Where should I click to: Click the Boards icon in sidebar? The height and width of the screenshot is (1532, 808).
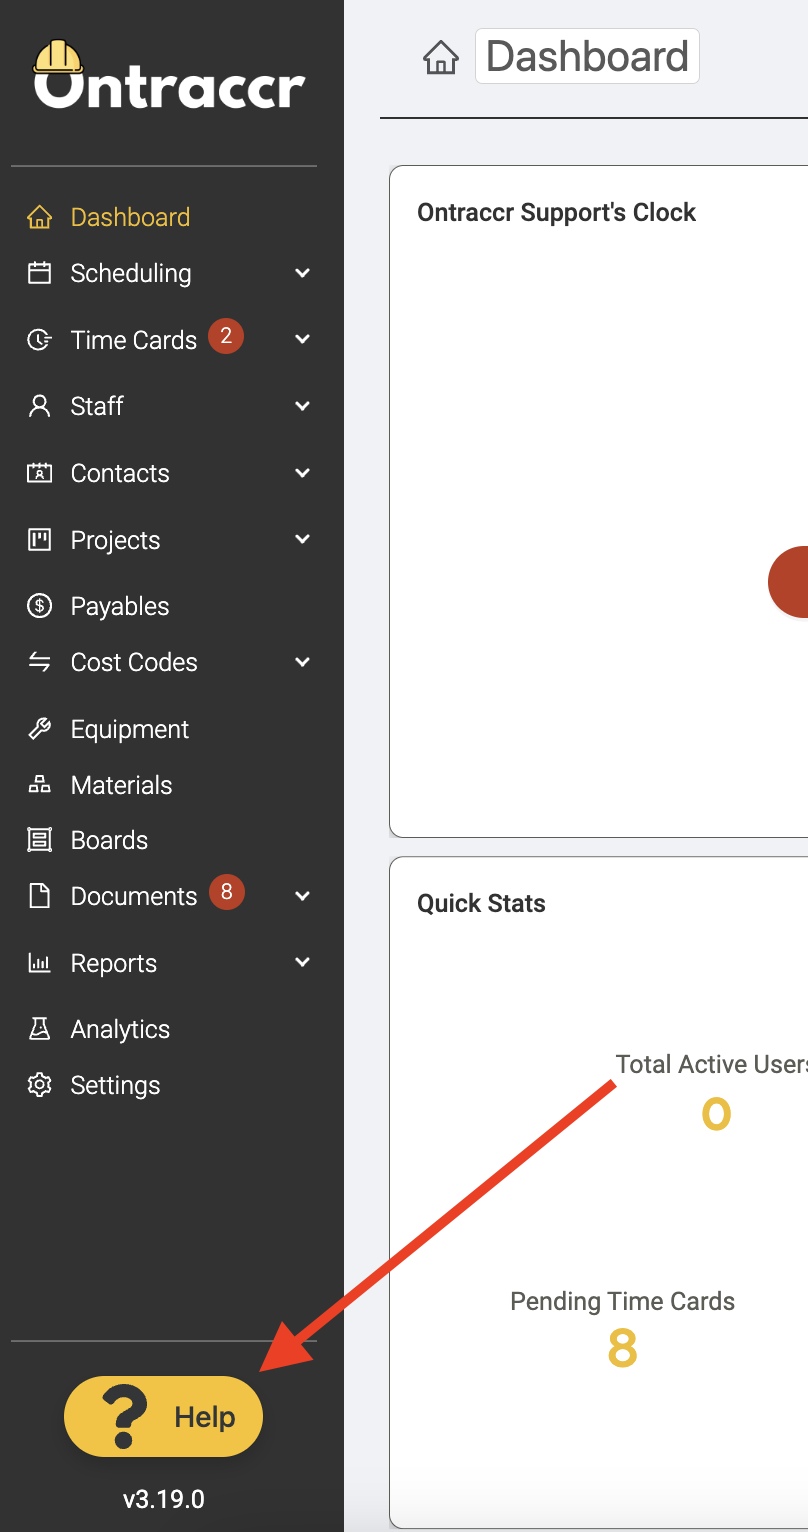coord(39,840)
